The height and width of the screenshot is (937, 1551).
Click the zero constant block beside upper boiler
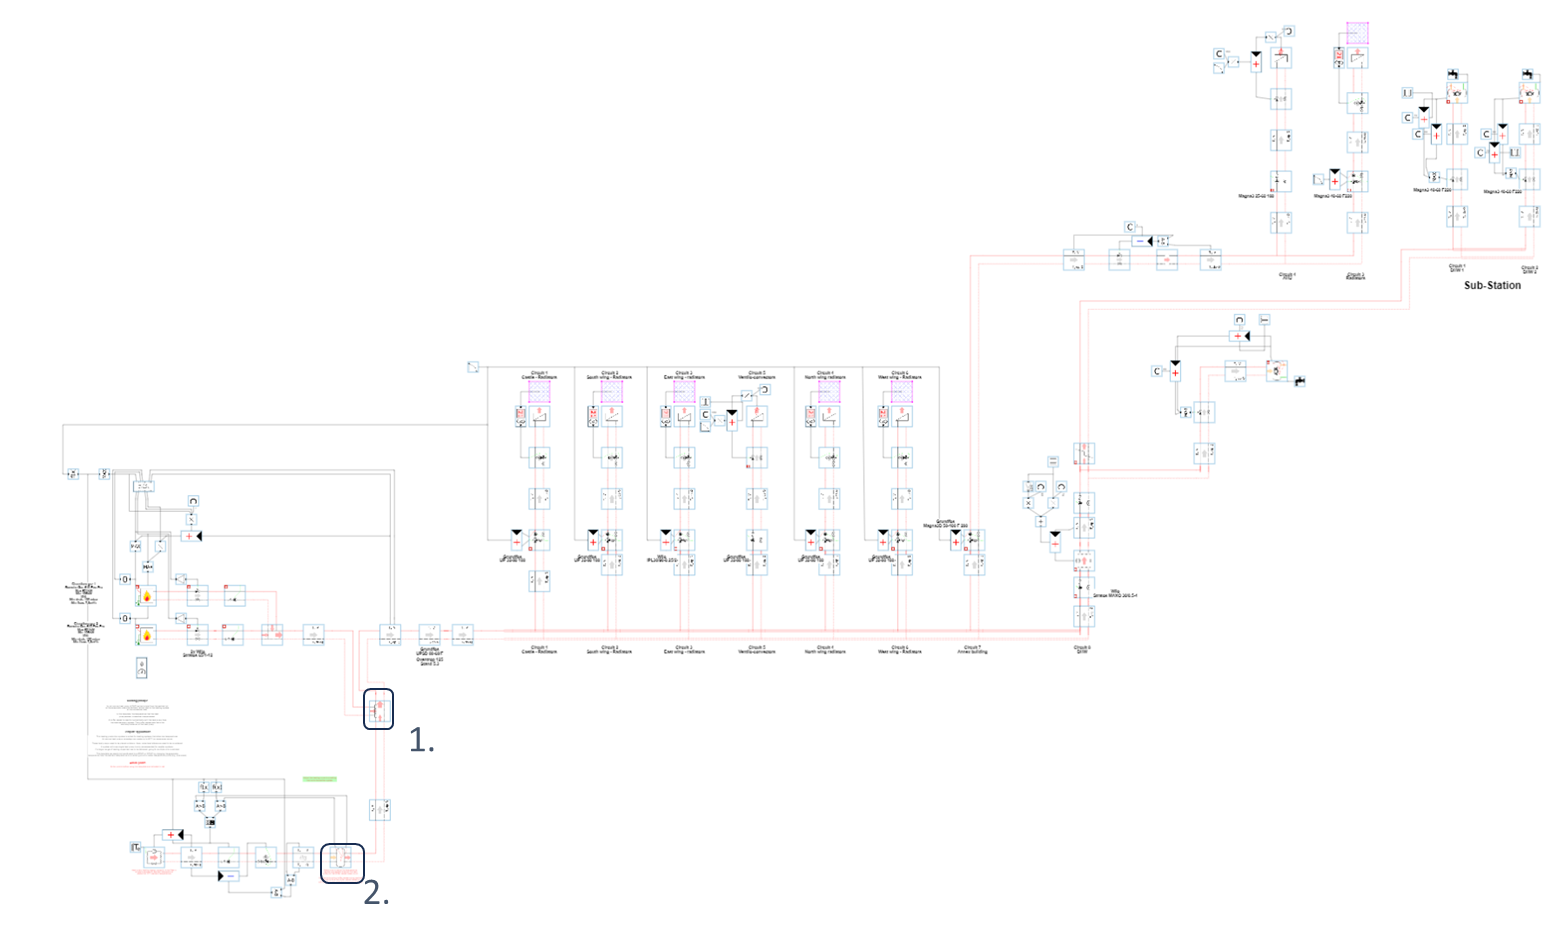coord(125,579)
